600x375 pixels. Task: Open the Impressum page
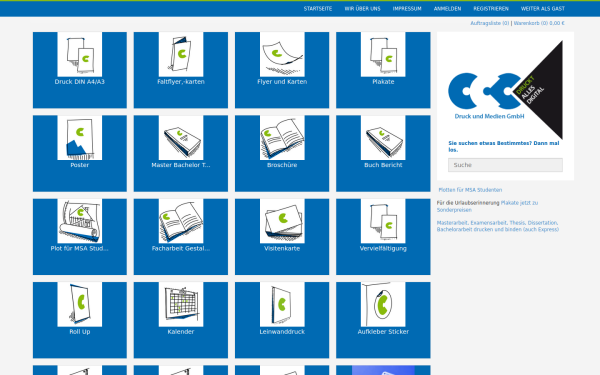[x=407, y=8]
